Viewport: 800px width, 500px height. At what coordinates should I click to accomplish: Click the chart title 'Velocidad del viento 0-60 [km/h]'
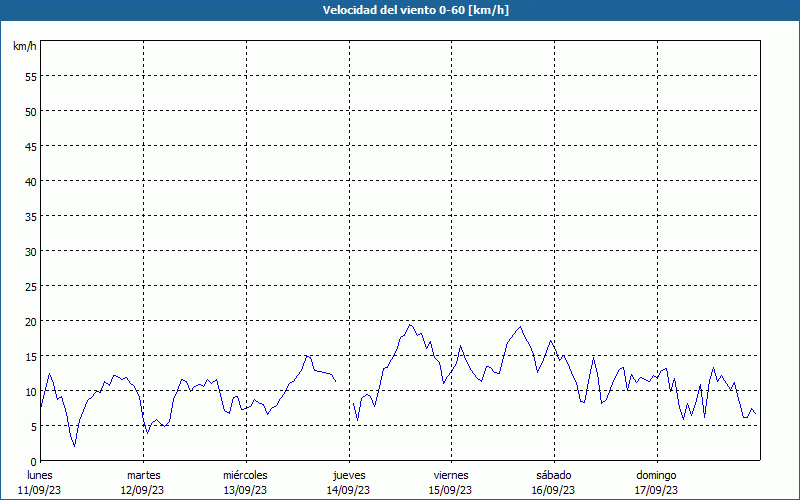(416, 10)
